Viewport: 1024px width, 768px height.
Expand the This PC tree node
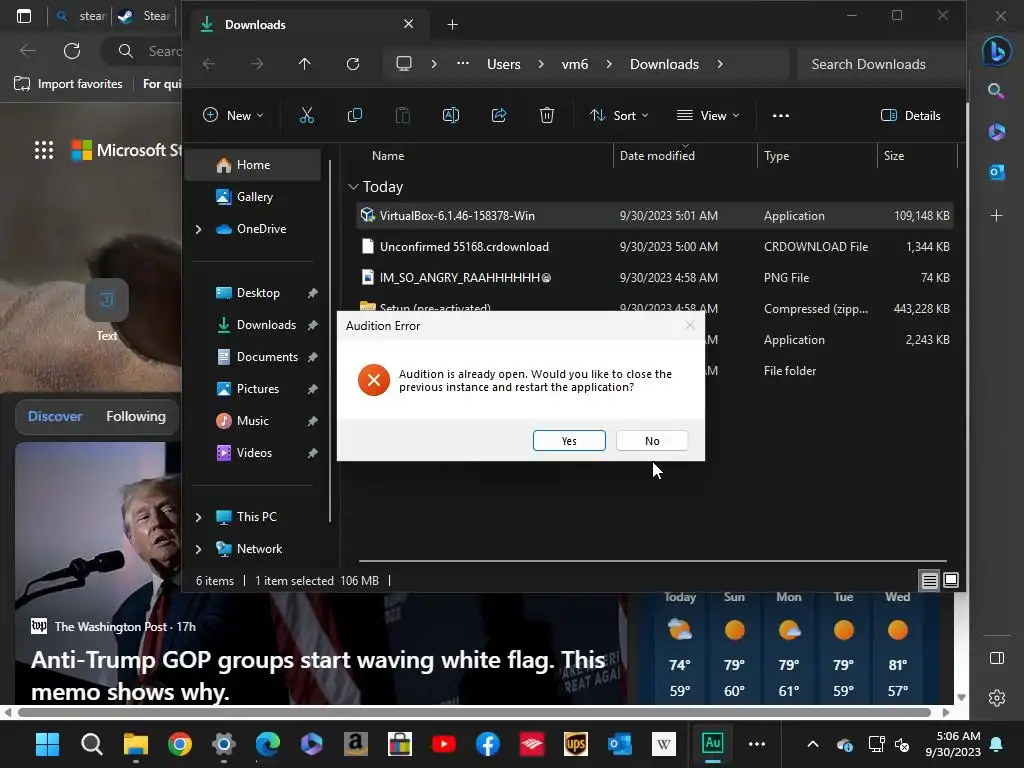[199, 517]
